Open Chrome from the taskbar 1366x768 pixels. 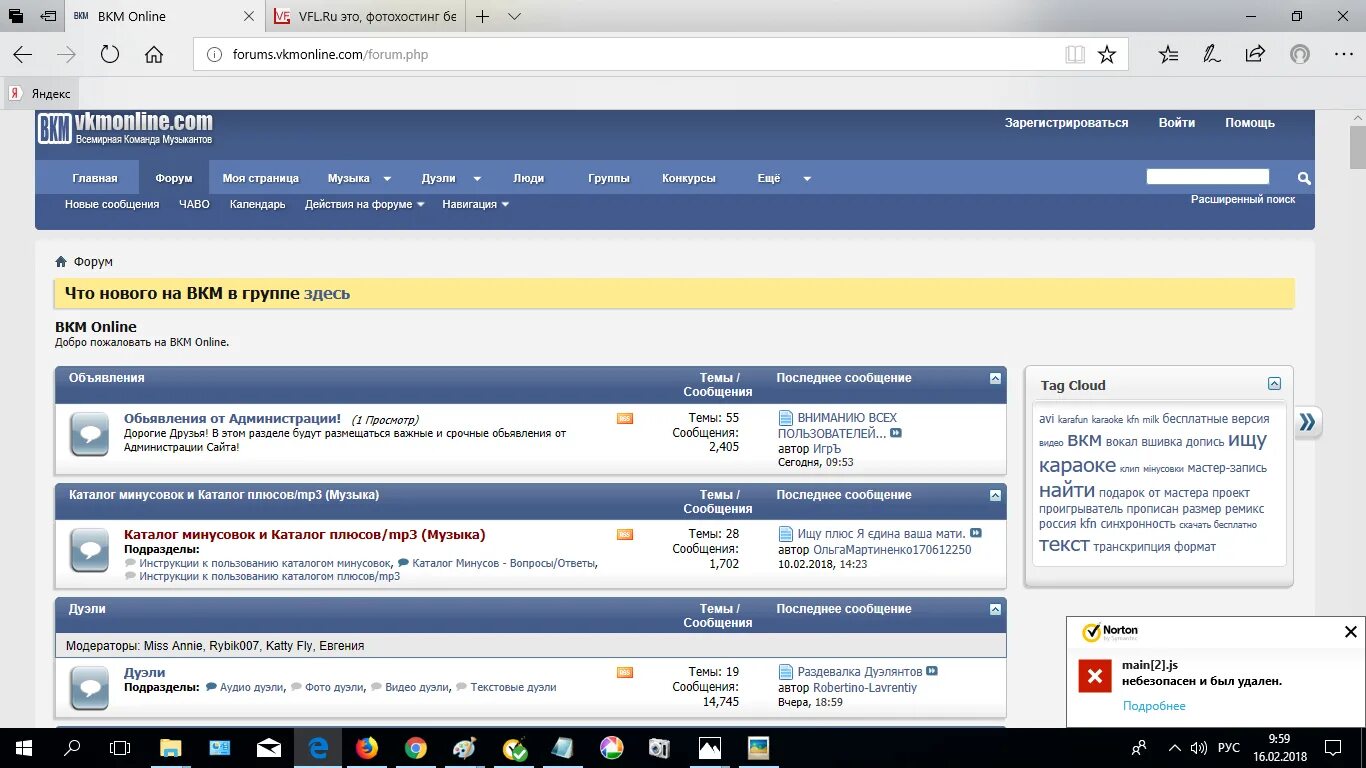[416, 747]
